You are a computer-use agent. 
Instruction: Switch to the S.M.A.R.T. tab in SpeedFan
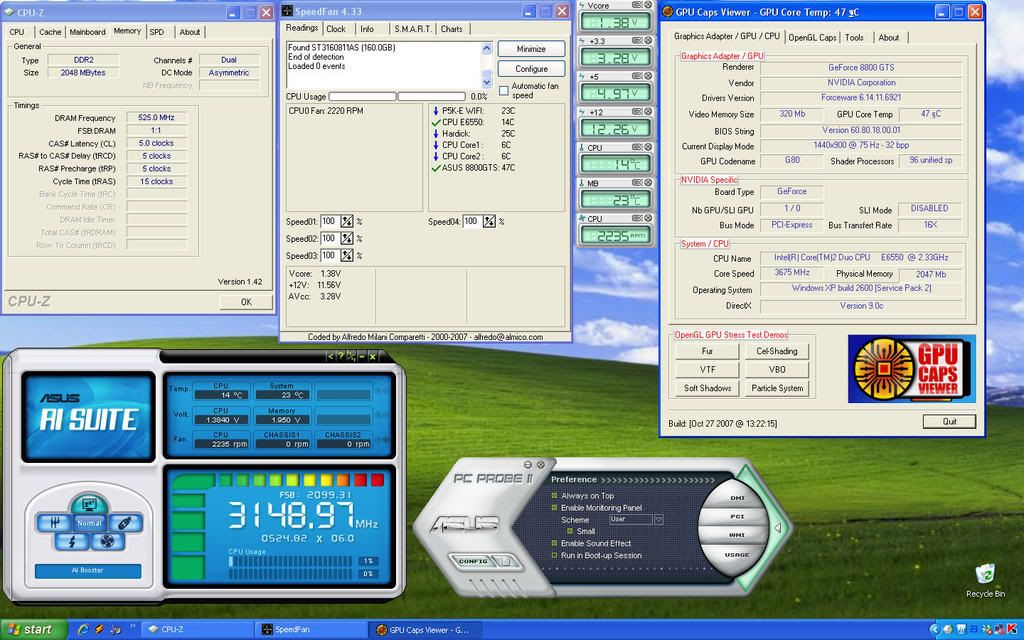(x=413, y=29)
